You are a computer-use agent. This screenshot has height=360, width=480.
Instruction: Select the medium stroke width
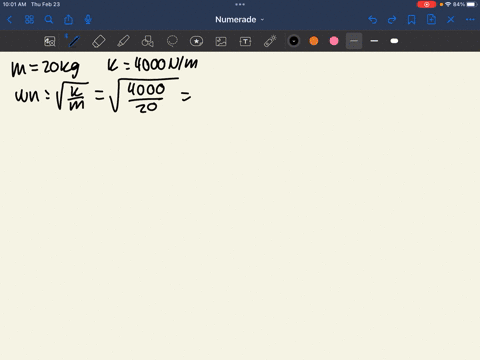374,41
